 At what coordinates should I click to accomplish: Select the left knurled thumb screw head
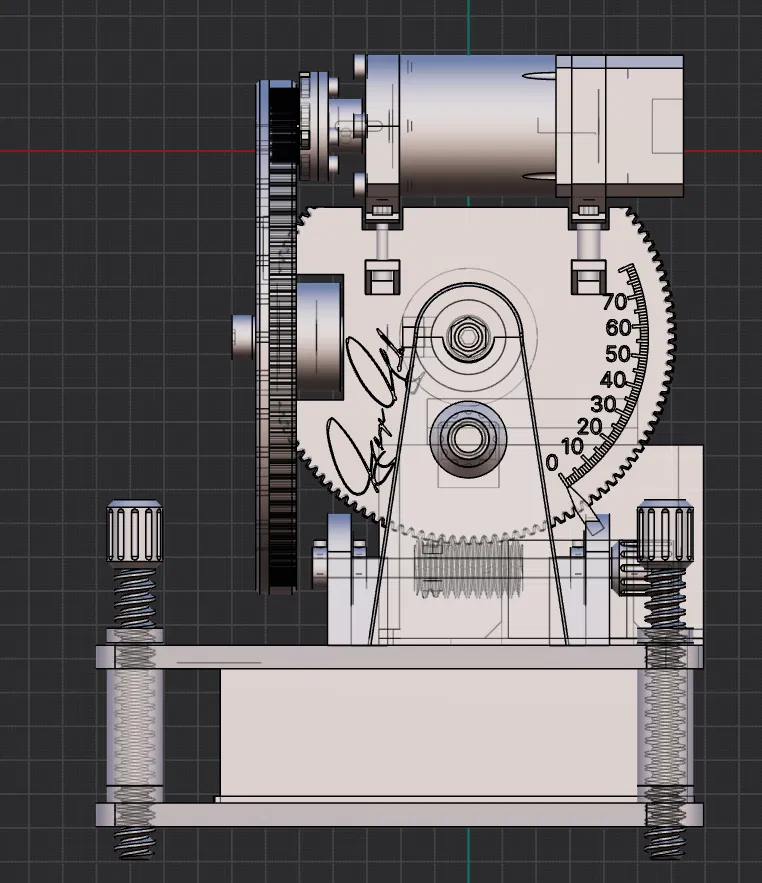click(135, 531)
